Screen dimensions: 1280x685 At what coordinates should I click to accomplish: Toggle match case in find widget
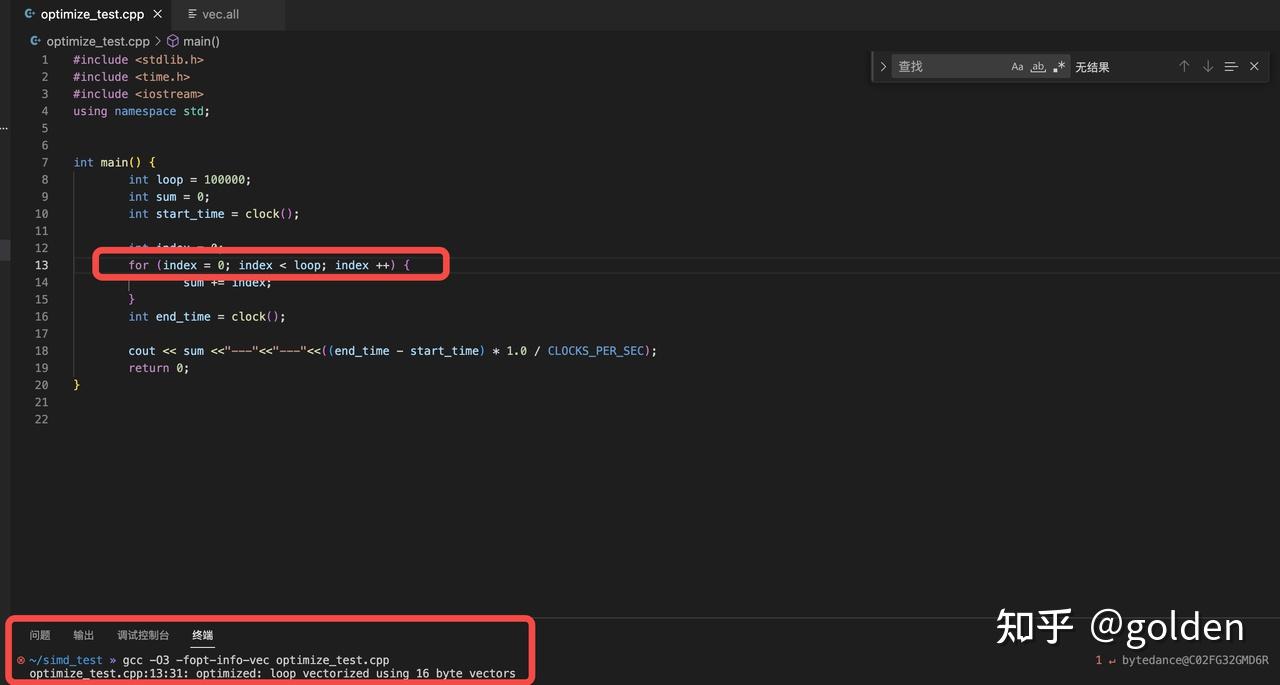point(1017,67)
